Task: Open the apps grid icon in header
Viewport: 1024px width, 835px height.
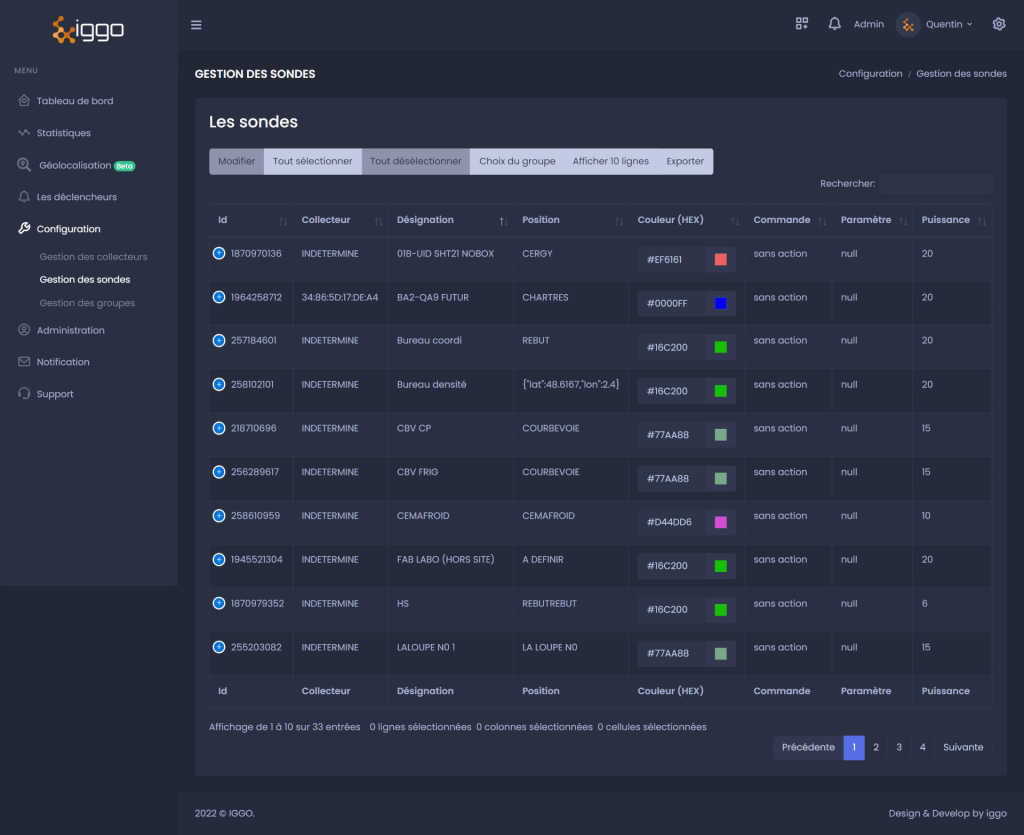Action: tap(801, 24)
